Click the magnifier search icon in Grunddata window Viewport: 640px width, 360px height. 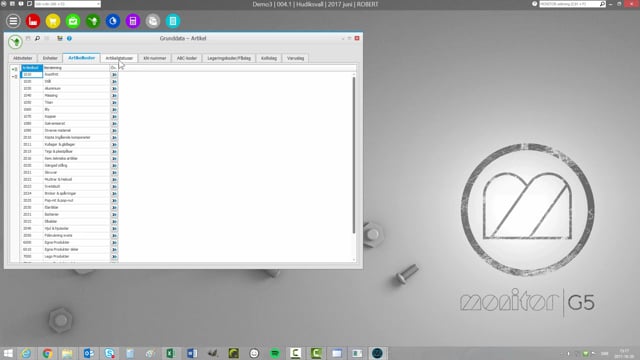(x=37, y=38)
